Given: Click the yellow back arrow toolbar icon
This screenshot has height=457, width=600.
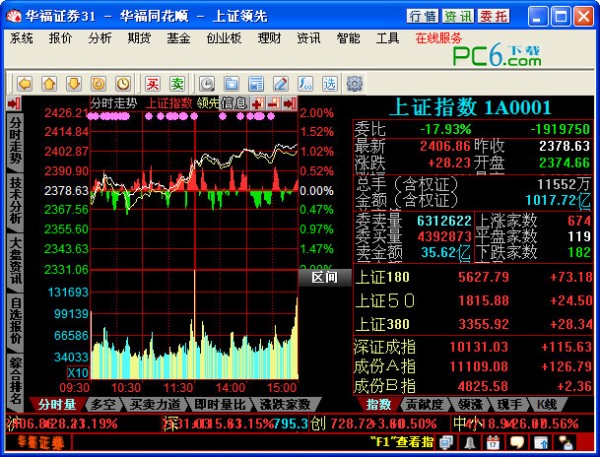Looking at the screenshot, I should coord(25,83).
